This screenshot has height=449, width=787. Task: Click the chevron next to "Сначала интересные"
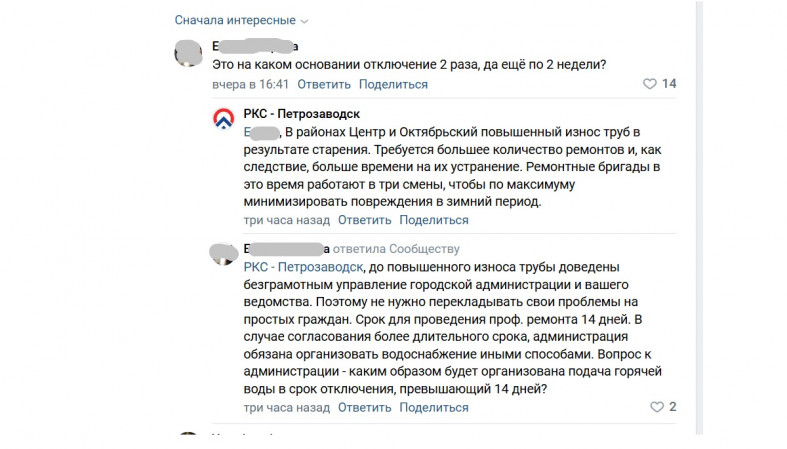304,21
